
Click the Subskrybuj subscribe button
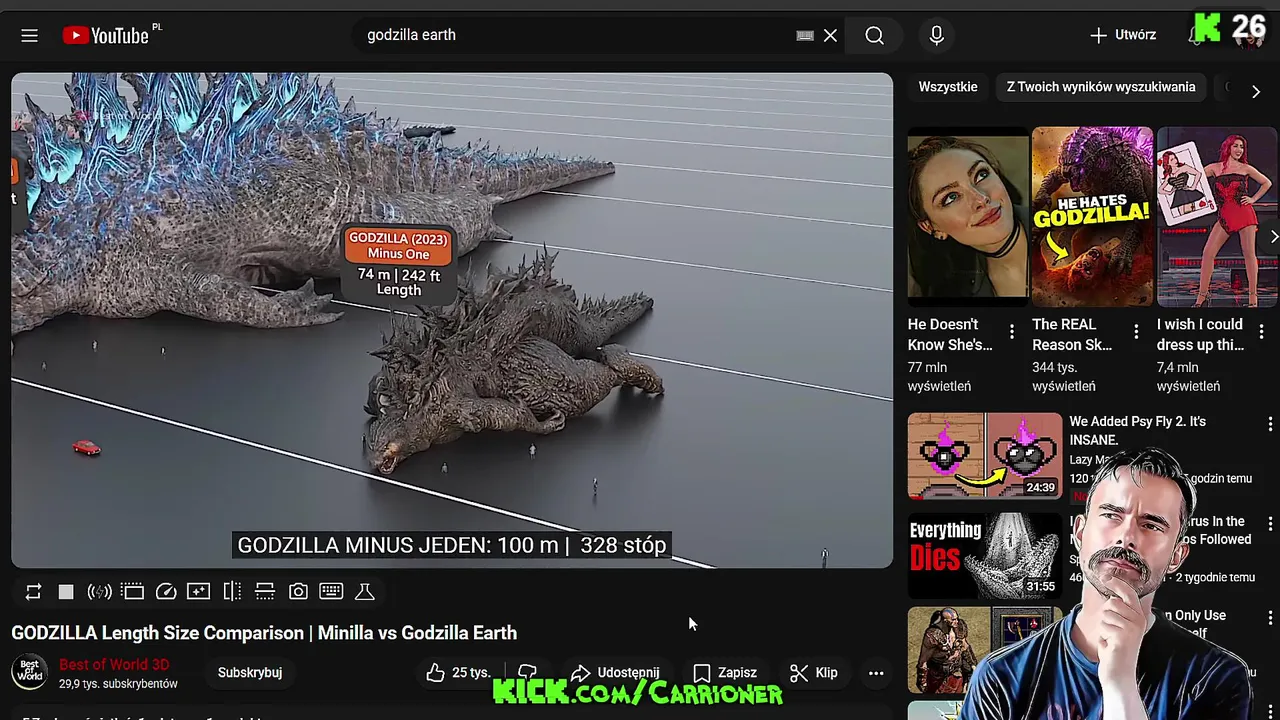(x=250, y=673)
